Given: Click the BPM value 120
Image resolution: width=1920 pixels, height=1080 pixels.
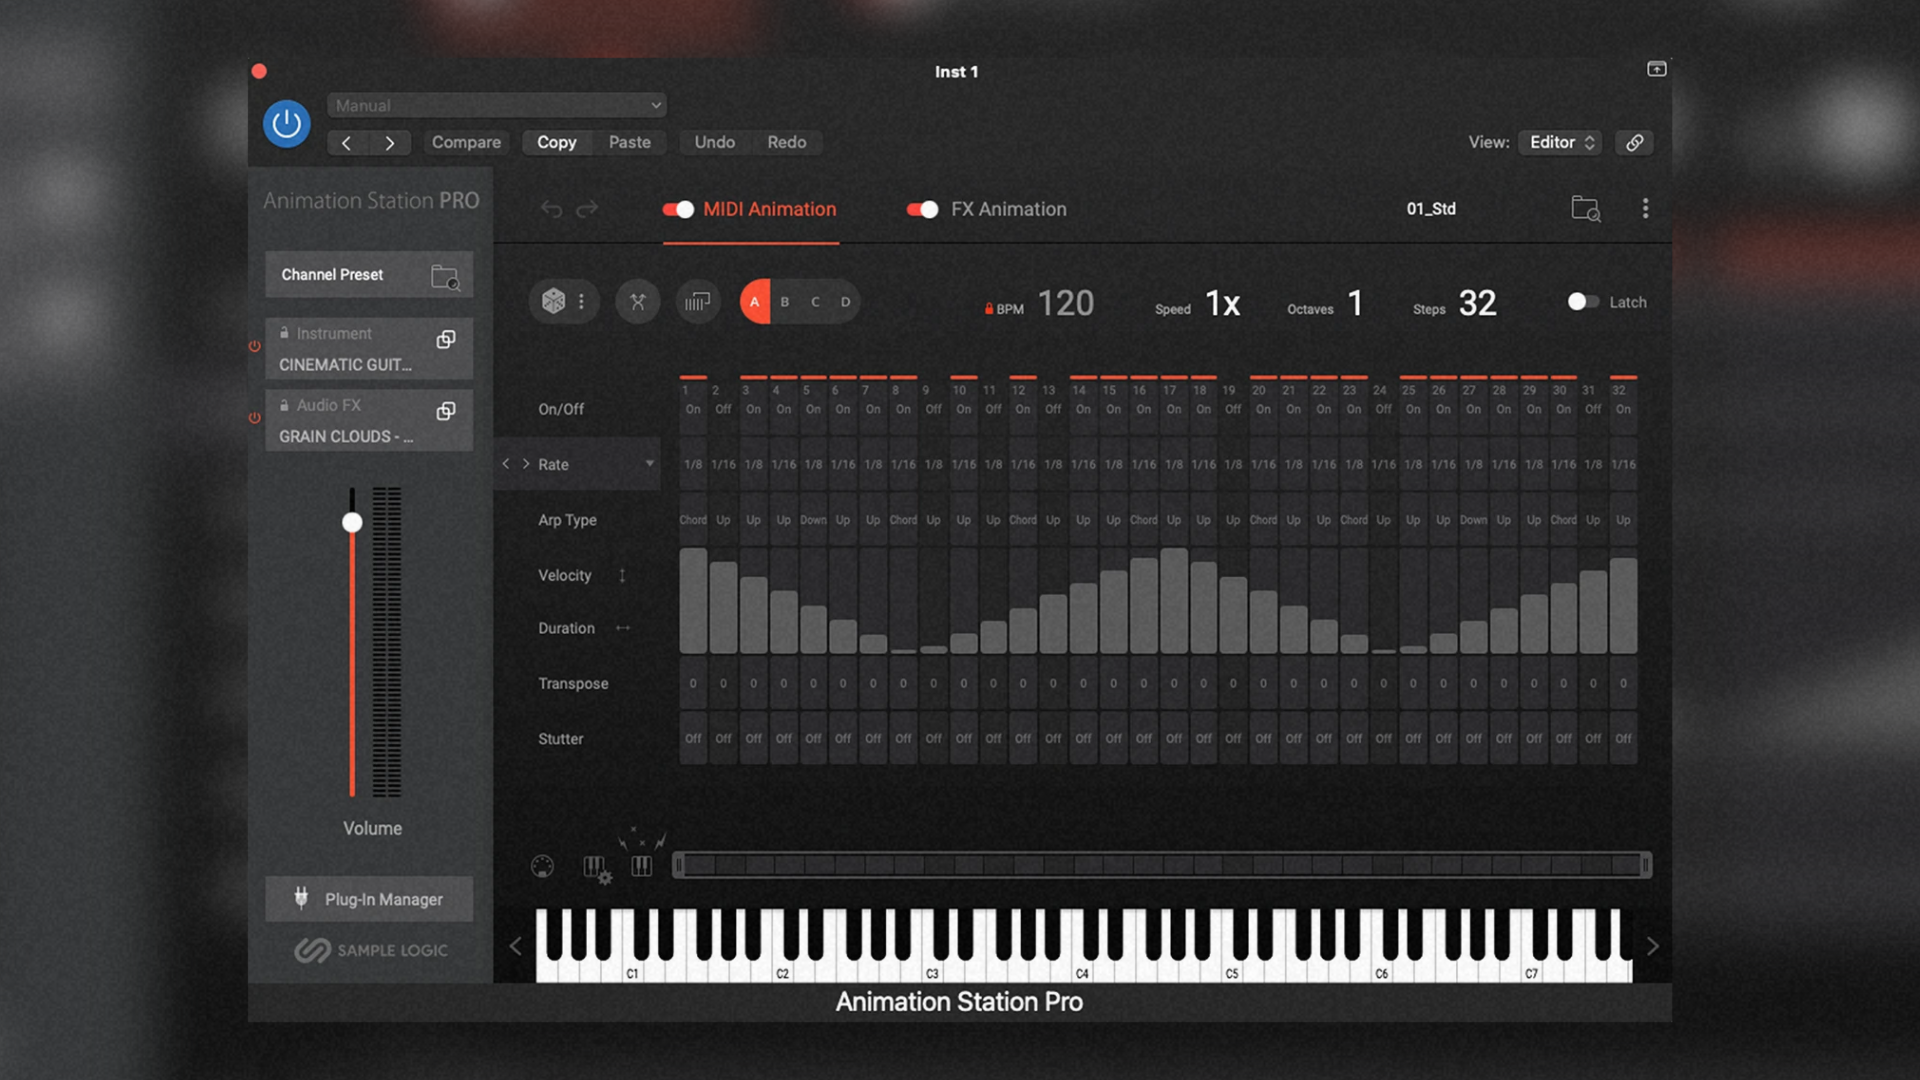Looking at the screenshot, I should click(1066, 303).
